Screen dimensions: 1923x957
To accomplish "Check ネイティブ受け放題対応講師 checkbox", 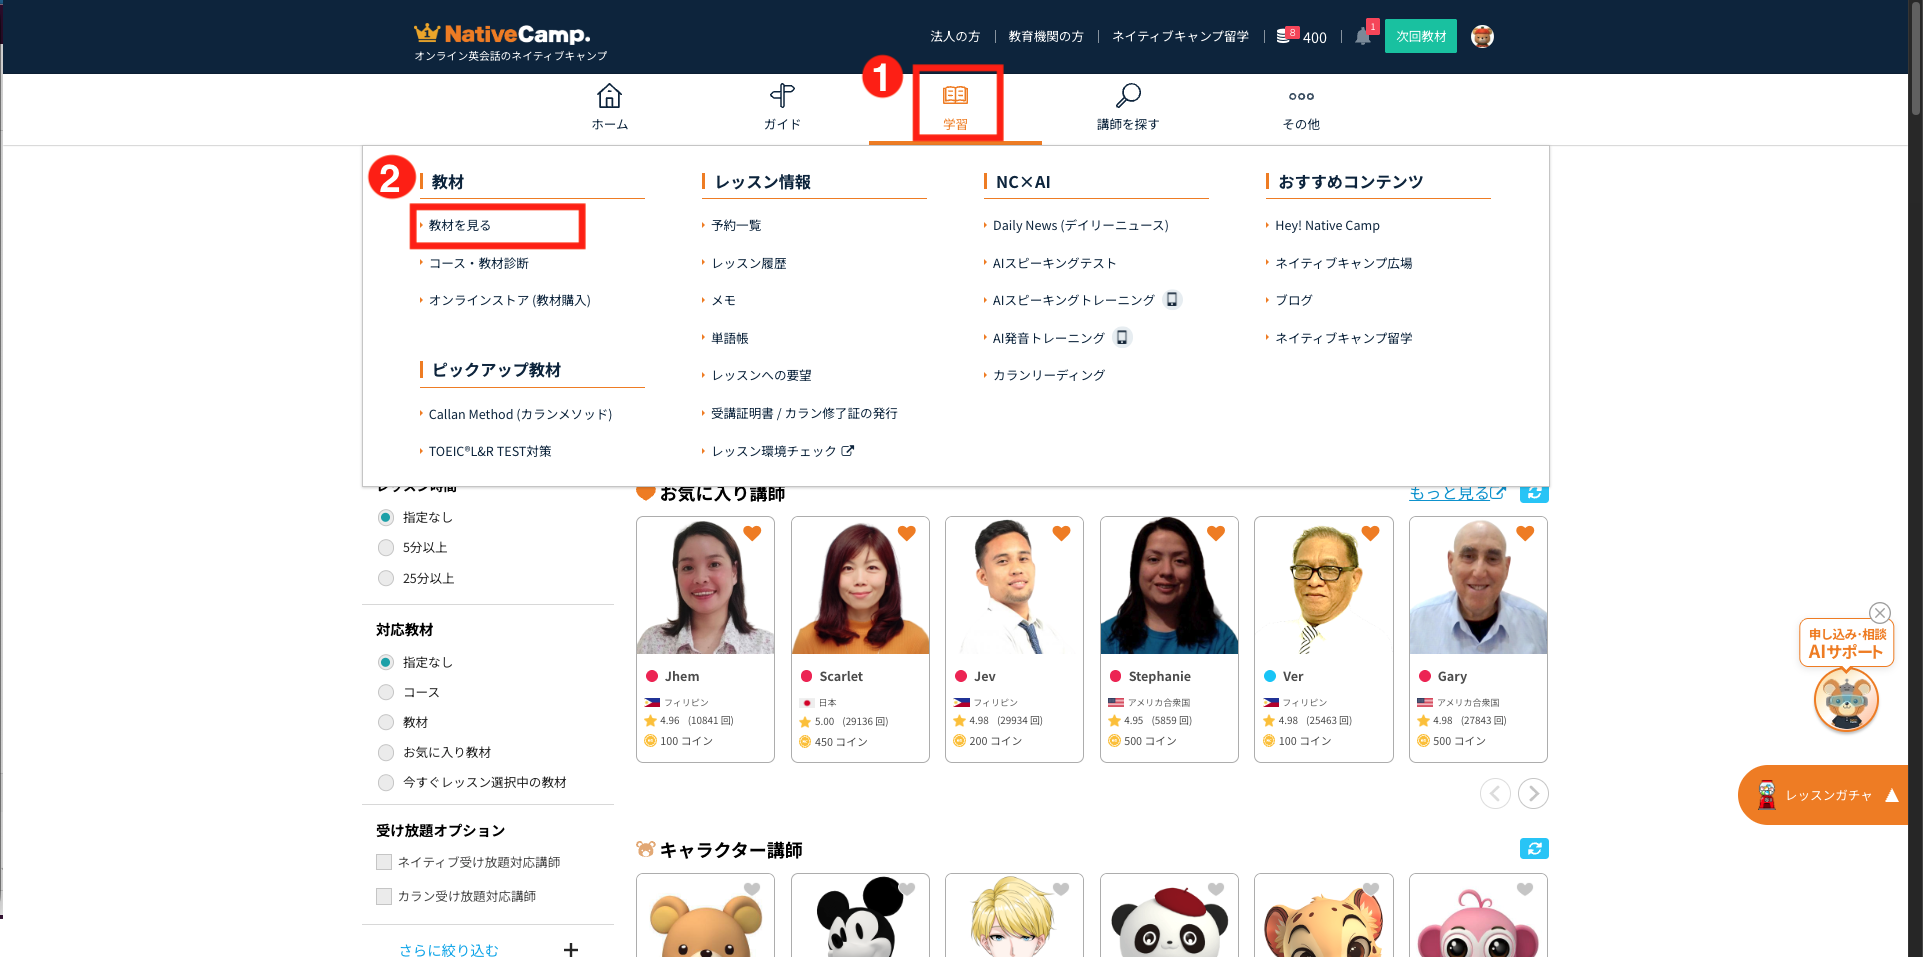I will [384, 862].
